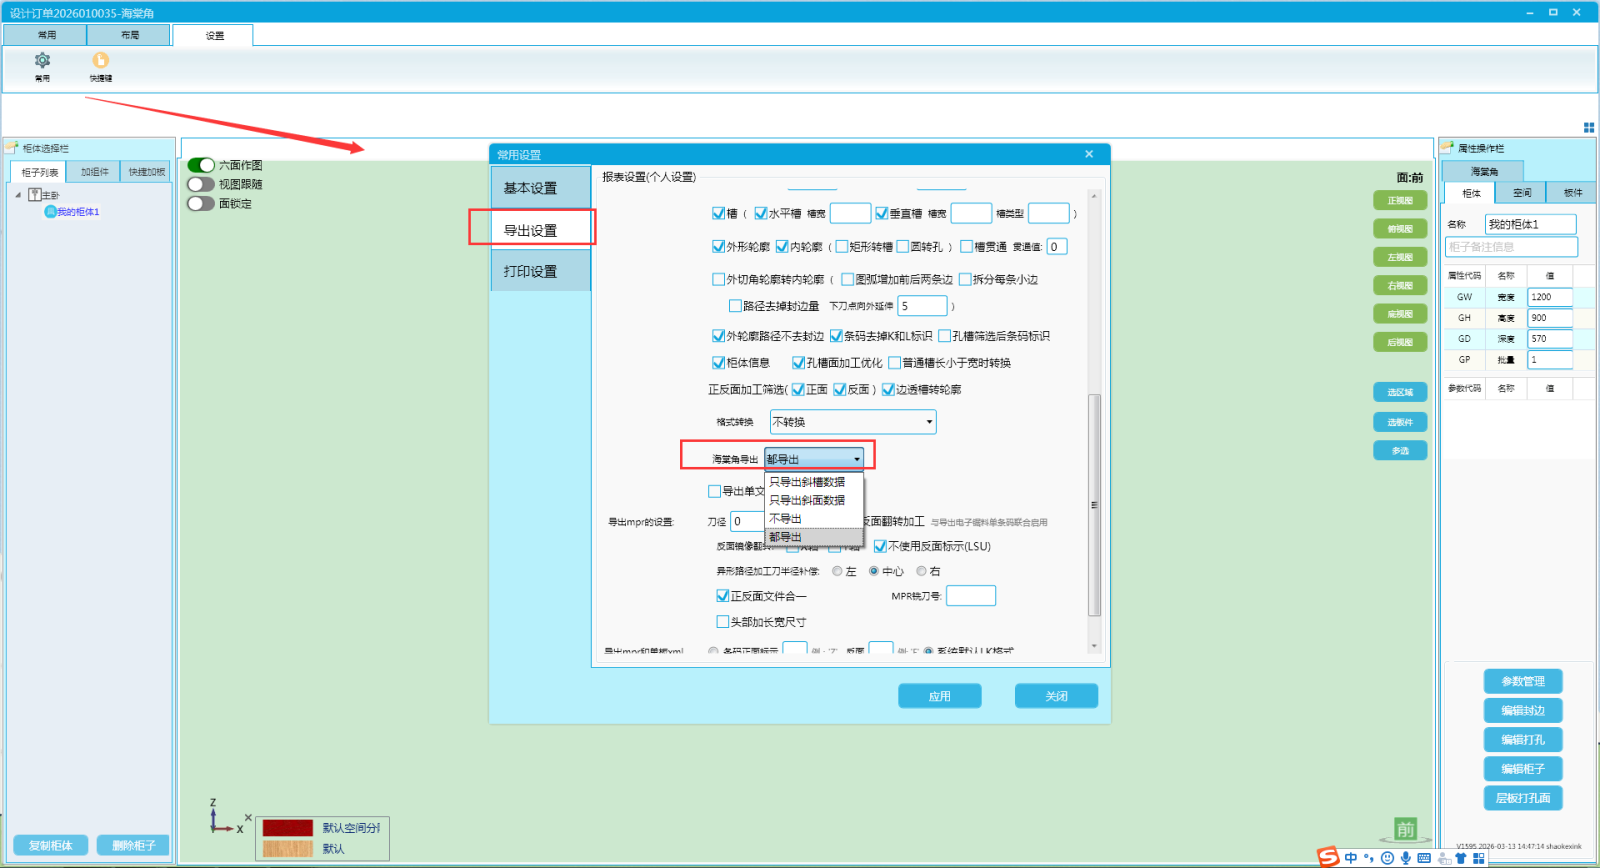The image size is (1600, 868).
Task: Switch to the 打印设置 tab
Action: tap(530, 271)
